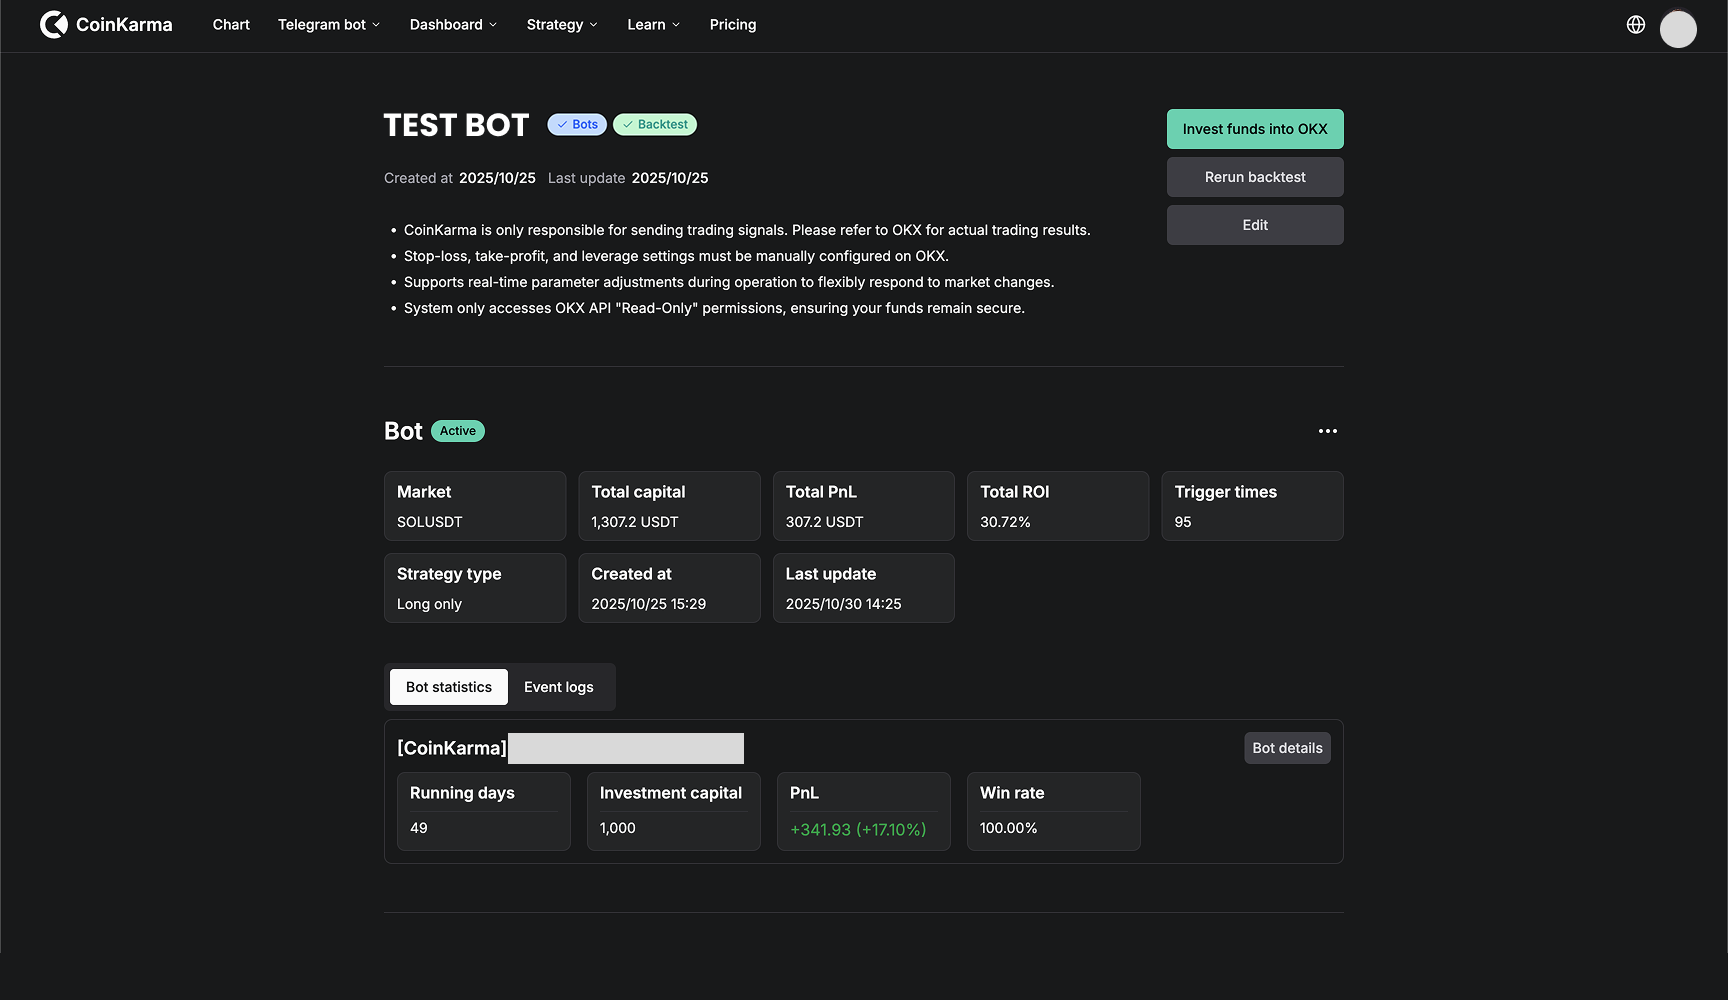Open the language globe selector
Image resolution: width=1728 pixels, height=1000 pixels.
[x=1635, y=25]
